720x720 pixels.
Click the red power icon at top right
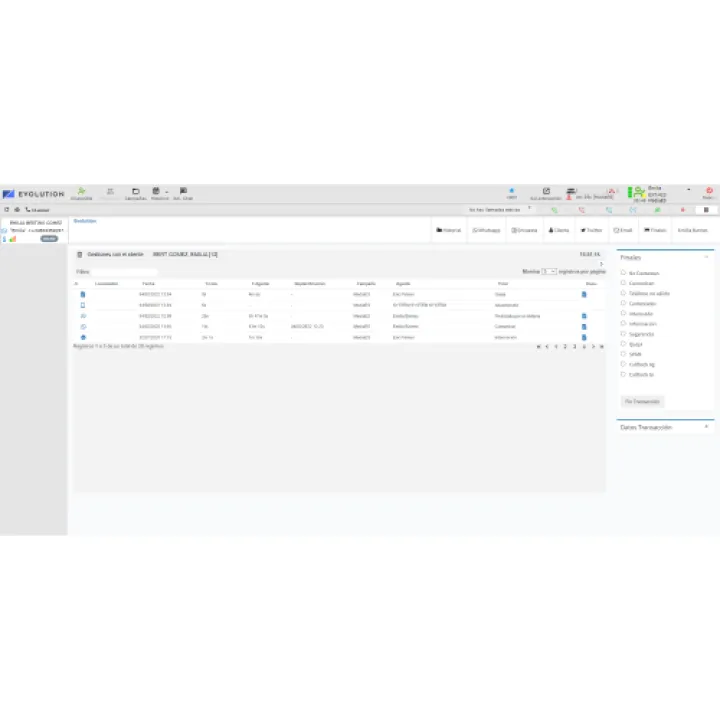708,190
